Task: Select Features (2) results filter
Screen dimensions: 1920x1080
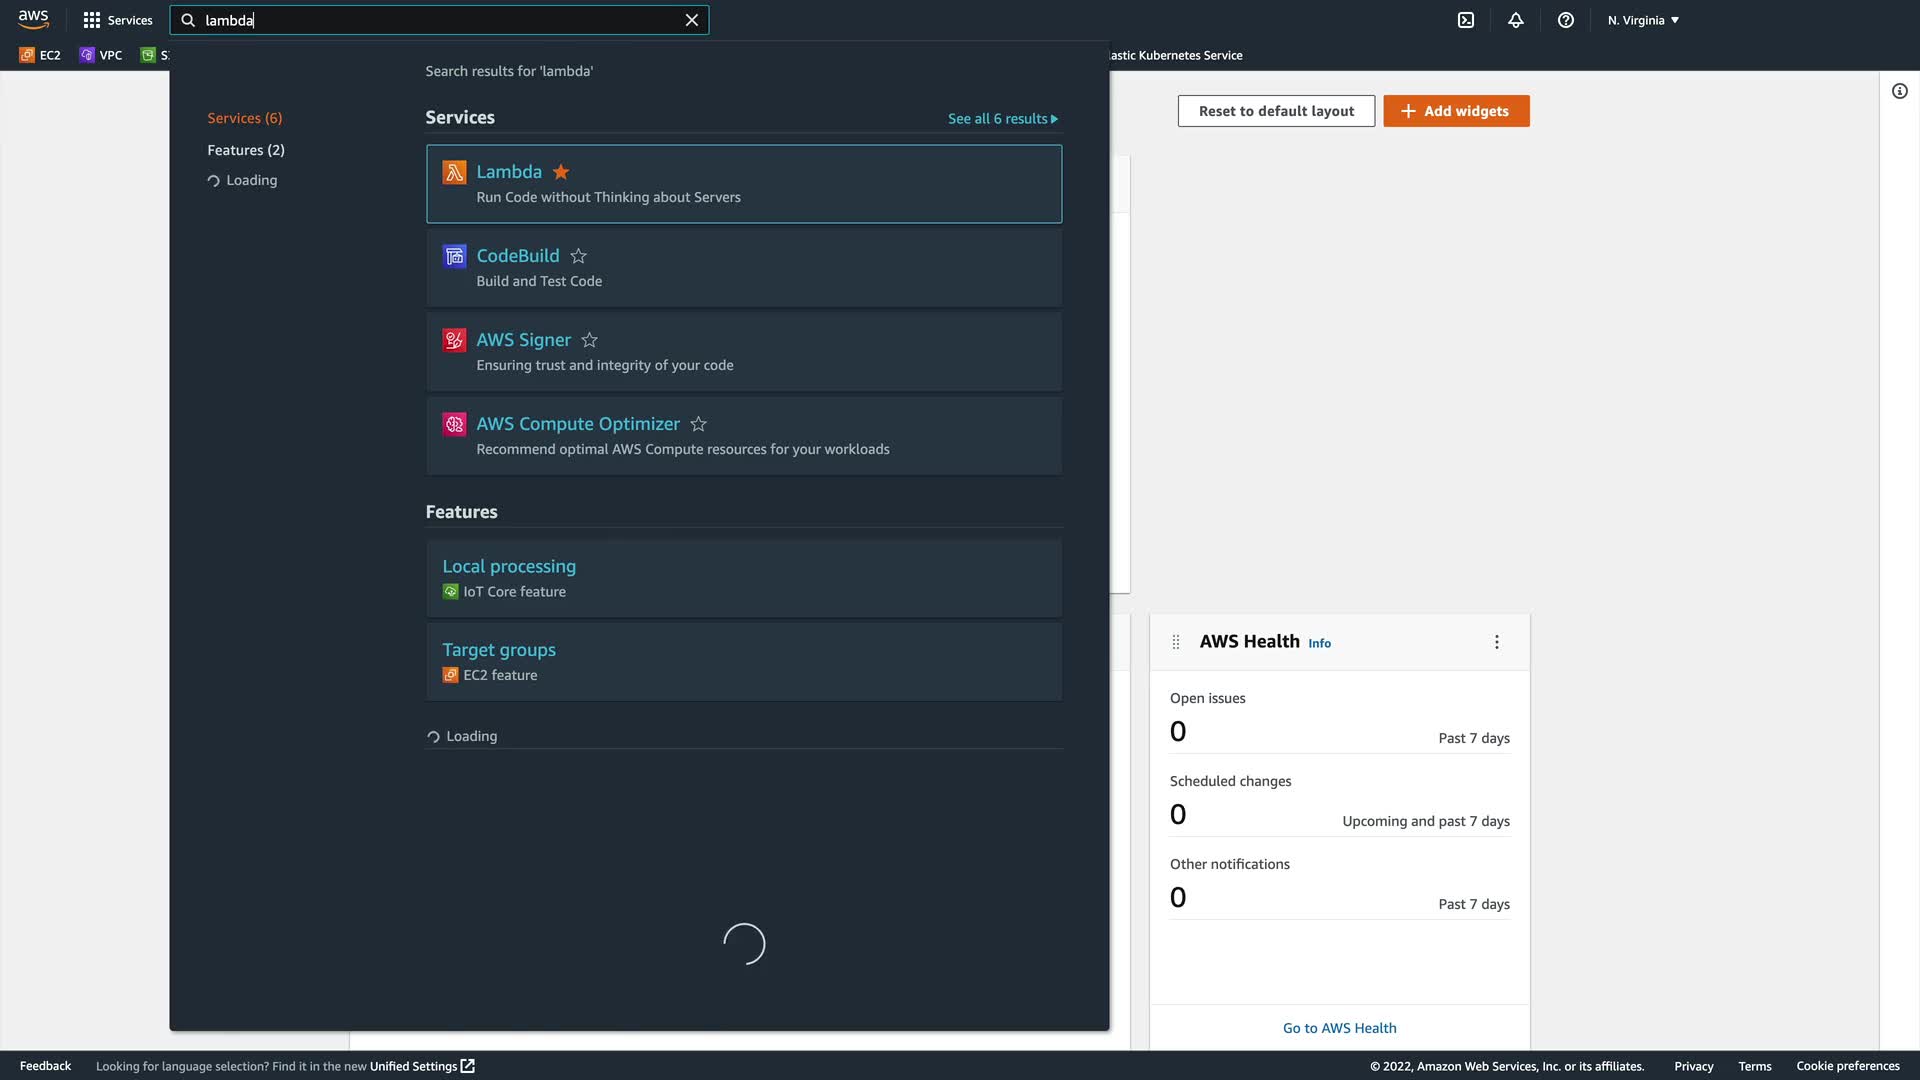Action: [246, 150]
